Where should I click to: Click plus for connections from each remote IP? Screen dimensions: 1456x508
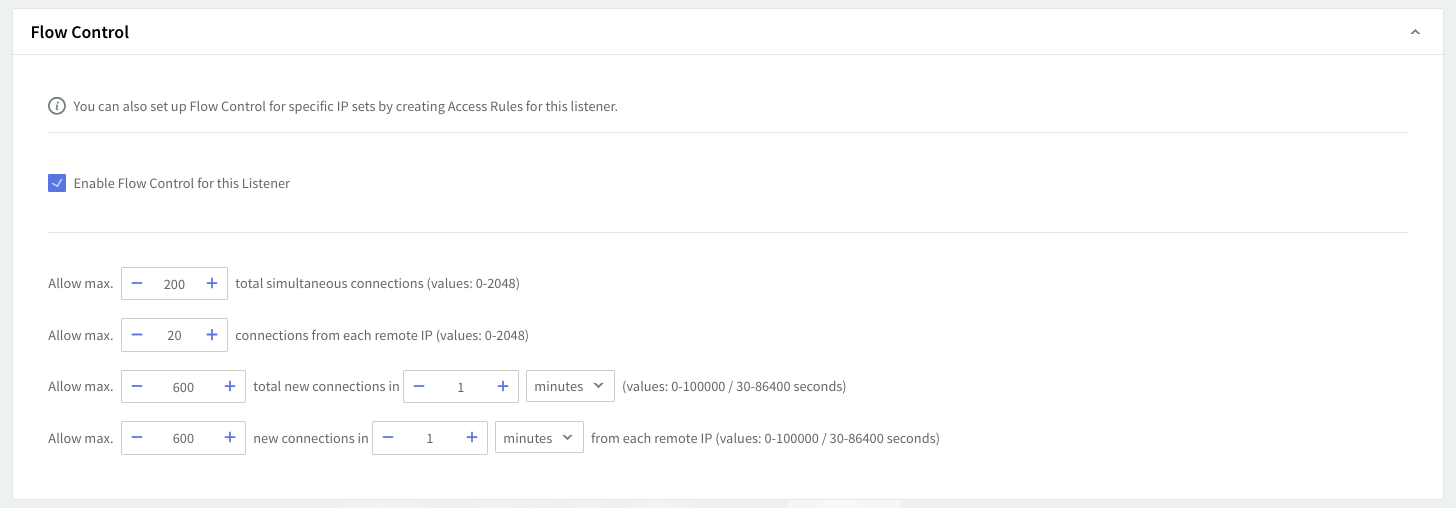click(x=212, y=335)
